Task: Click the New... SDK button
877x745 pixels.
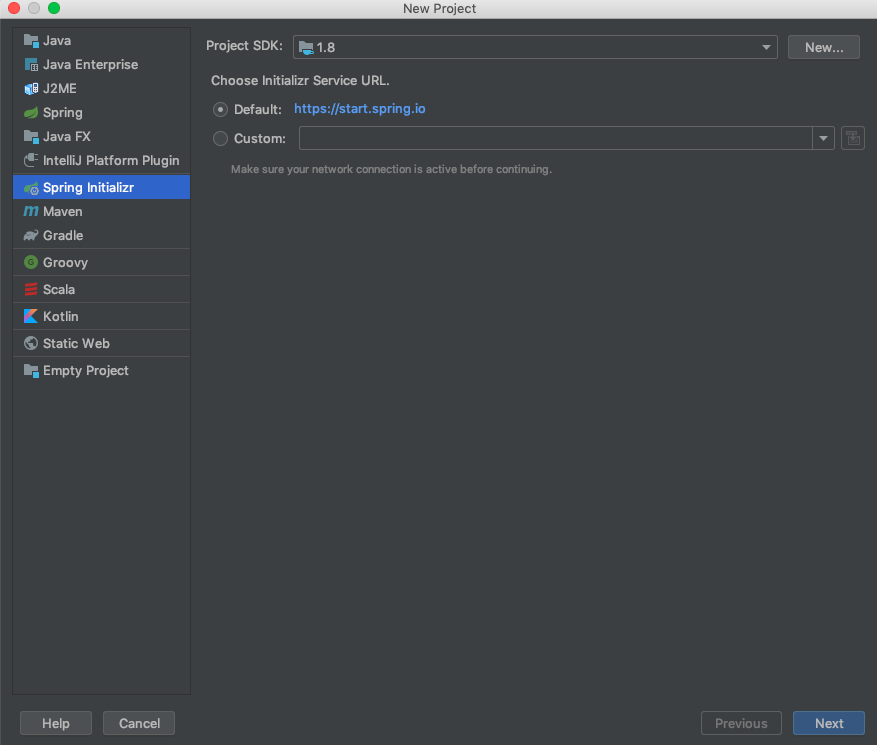Action: [x=823, y=48]
